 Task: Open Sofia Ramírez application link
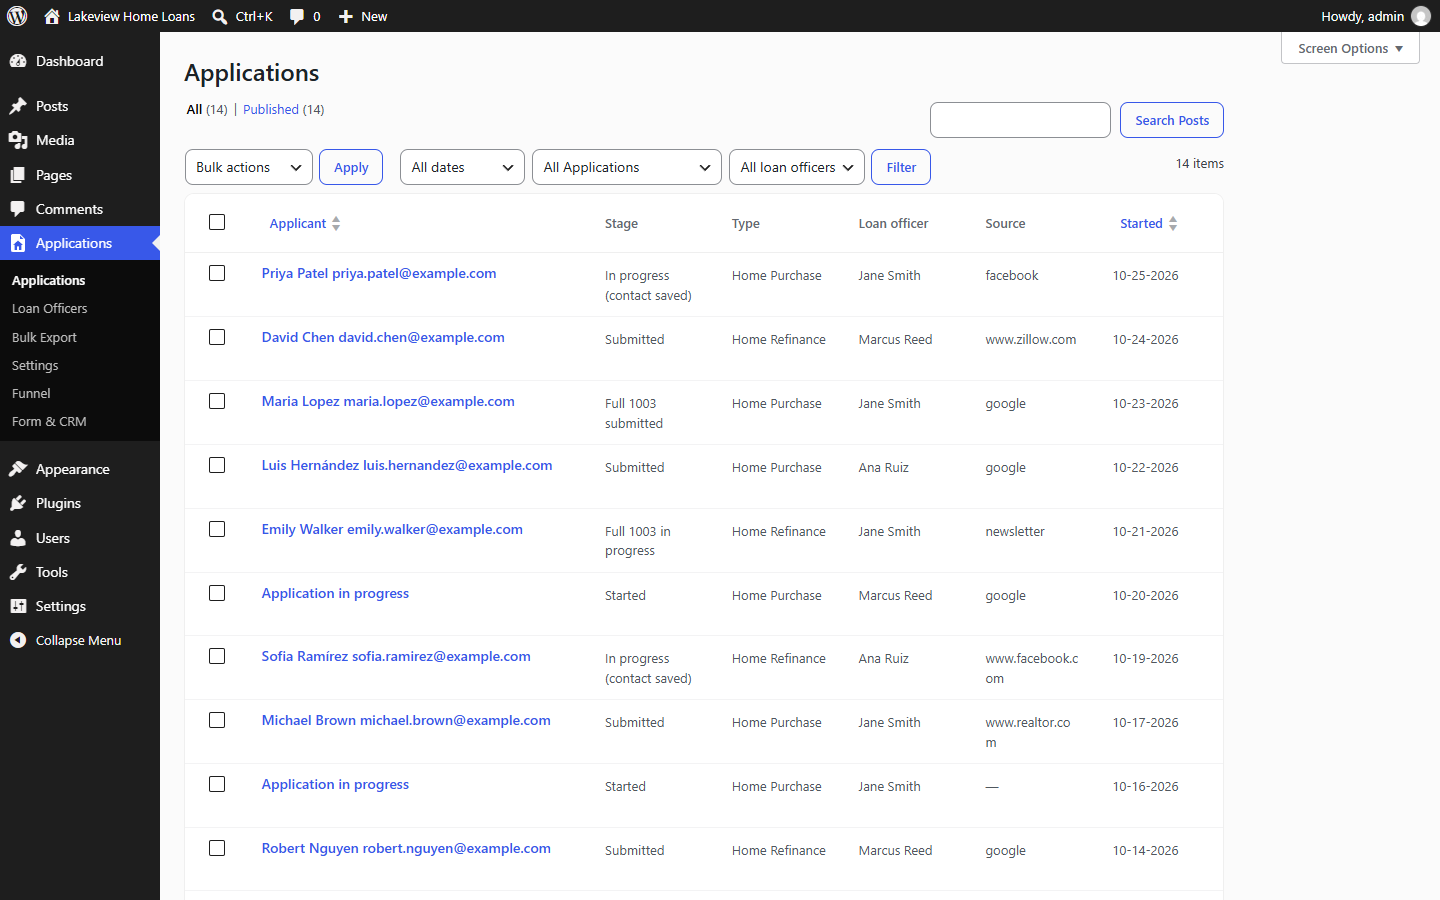396,656
